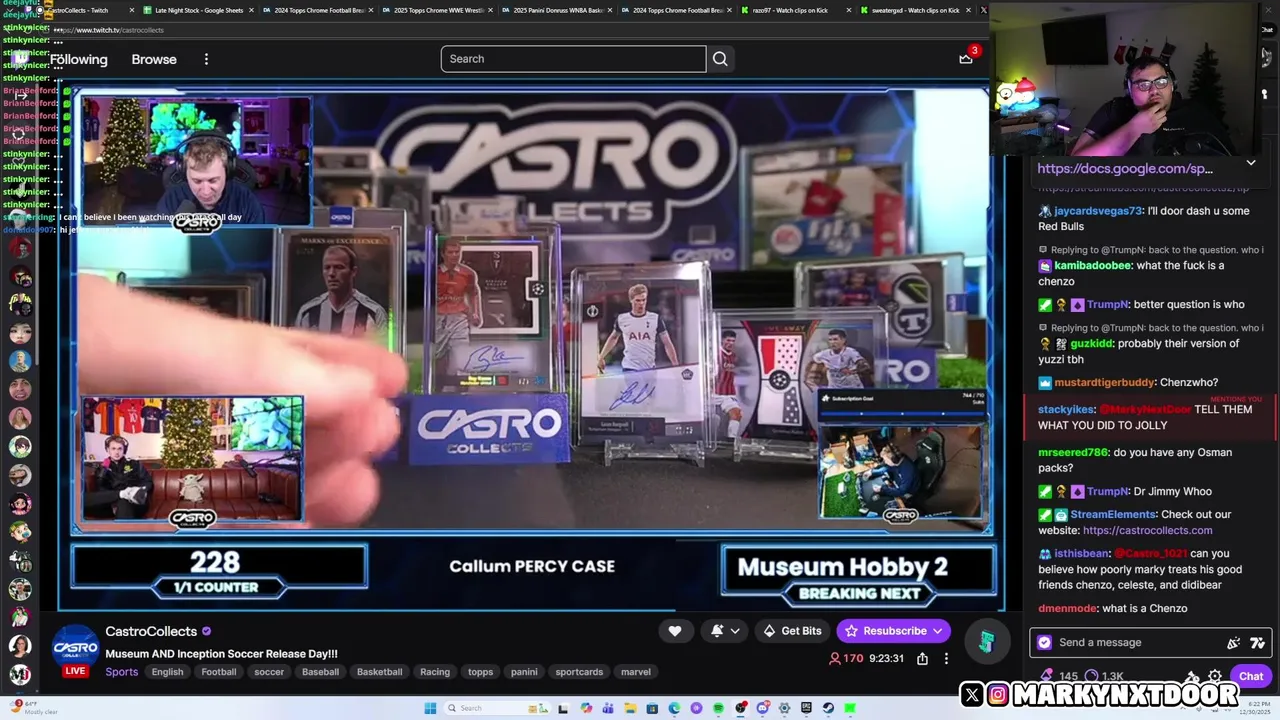Screen dimensions: 1280x720
Task: Open File Explorer from the taskbar
Action: coord(630,708)
